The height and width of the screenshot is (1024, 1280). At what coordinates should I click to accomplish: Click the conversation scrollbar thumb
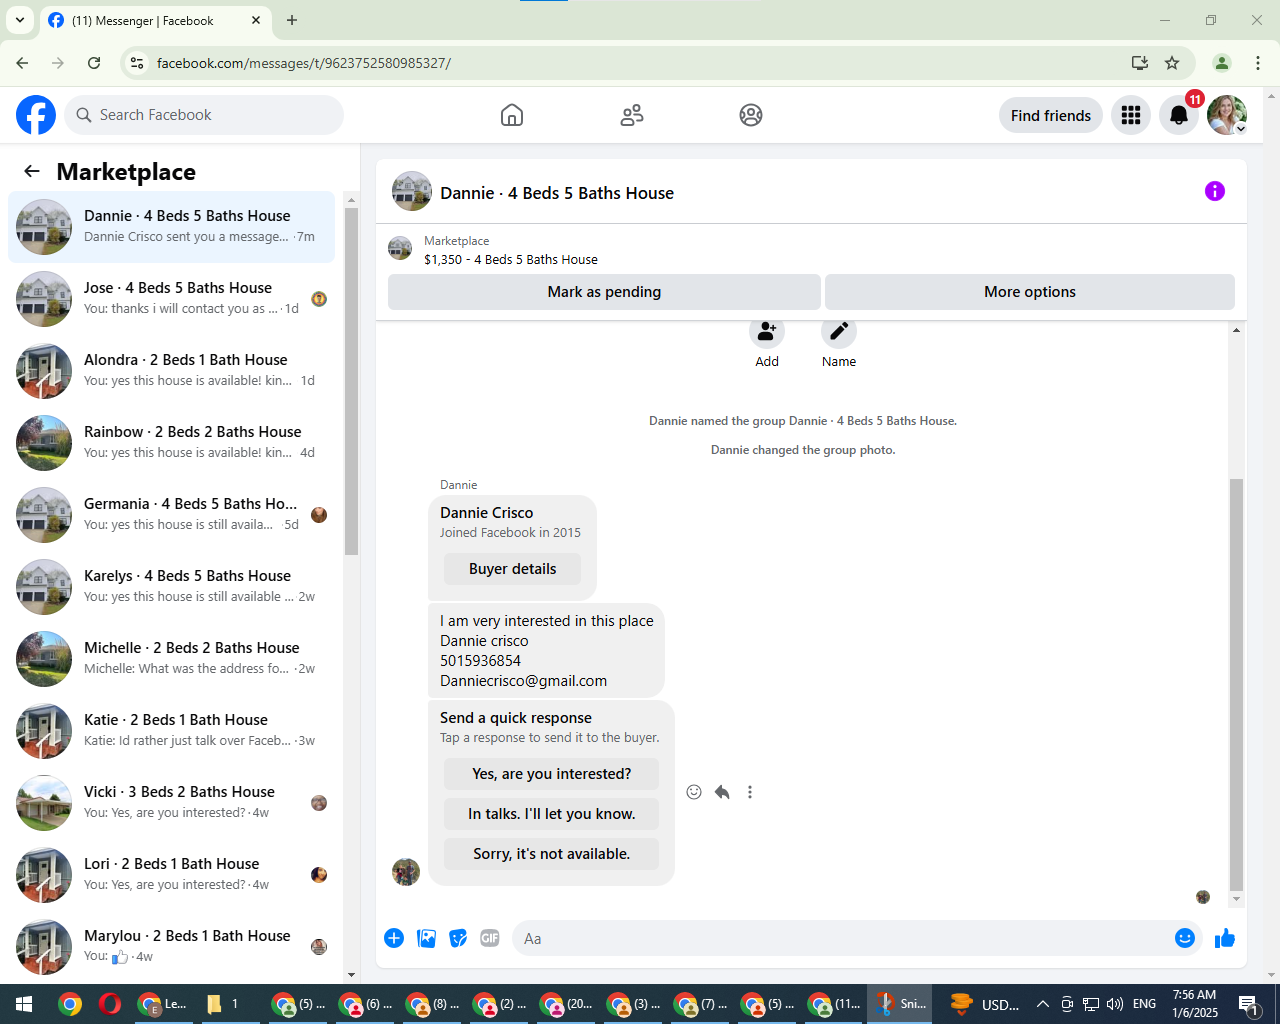1236,684
